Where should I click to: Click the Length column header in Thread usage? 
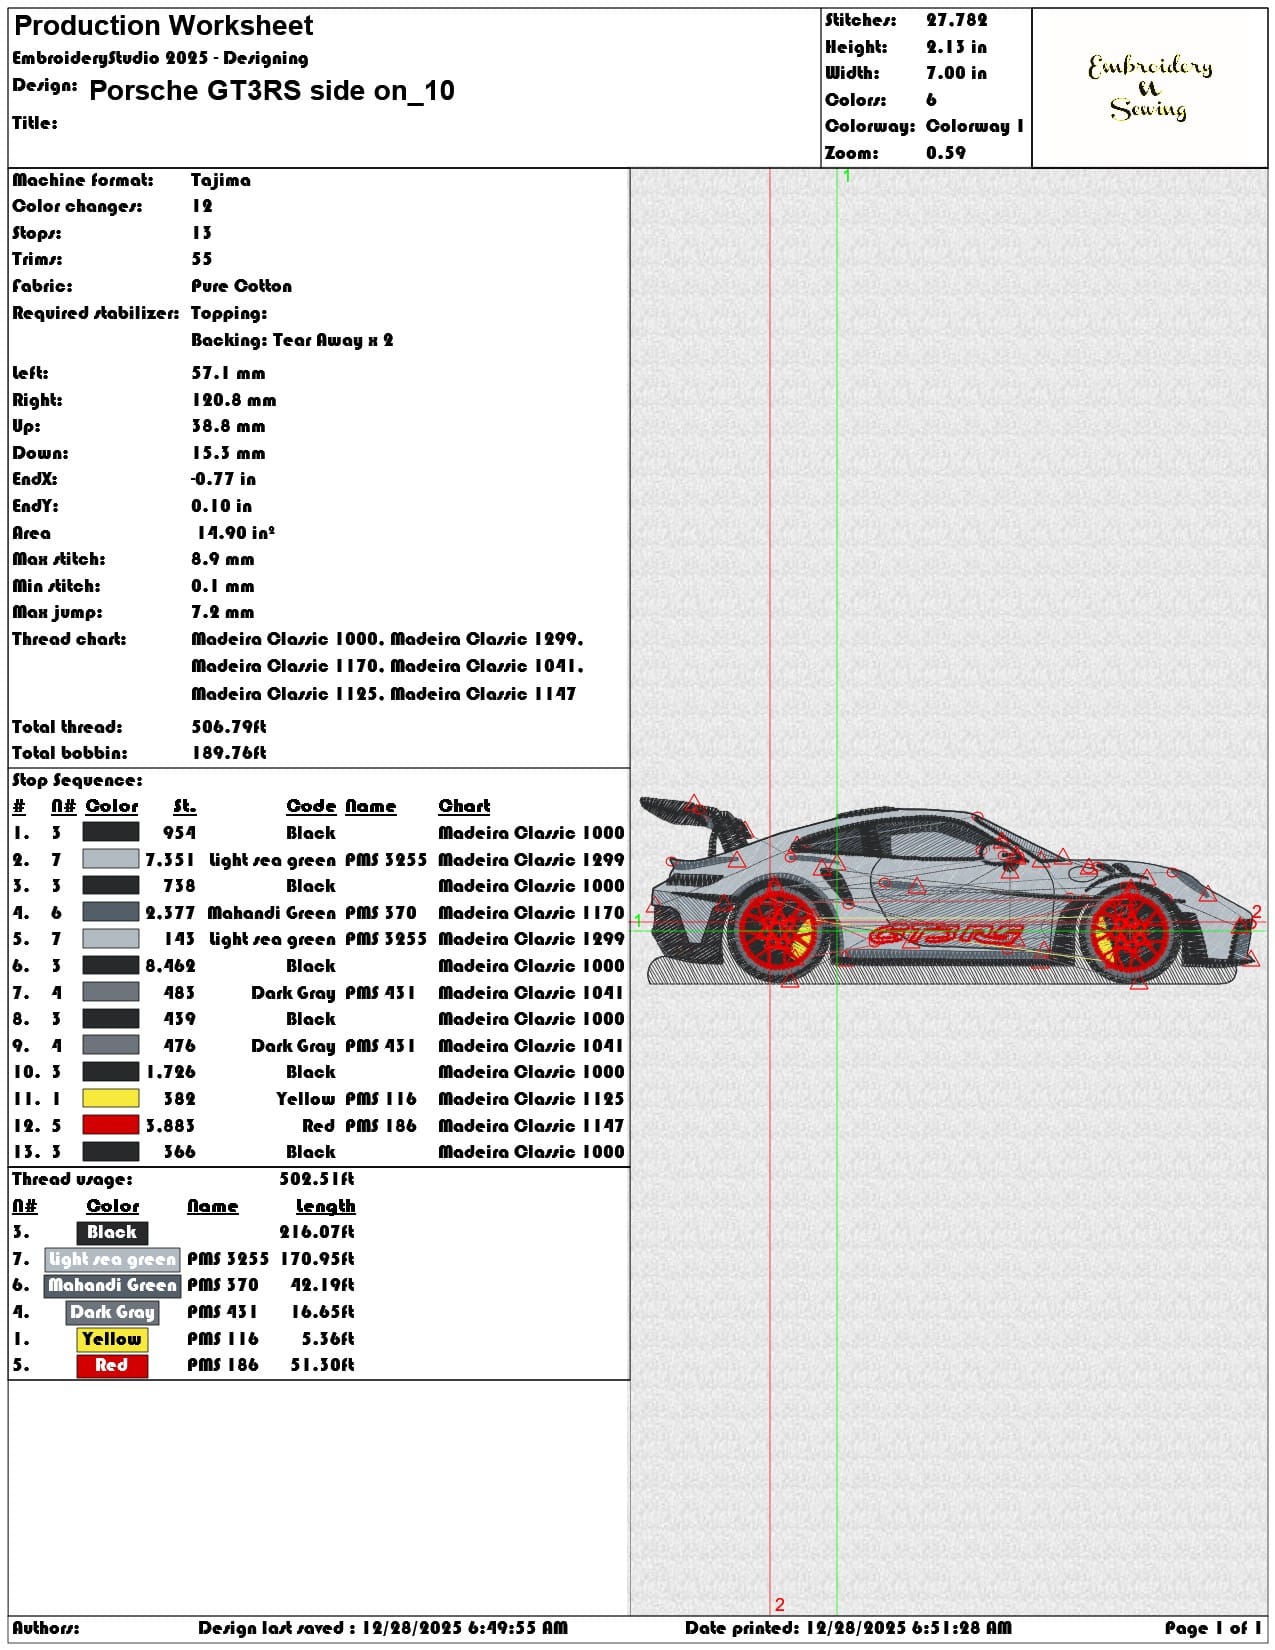point(325,1206)
